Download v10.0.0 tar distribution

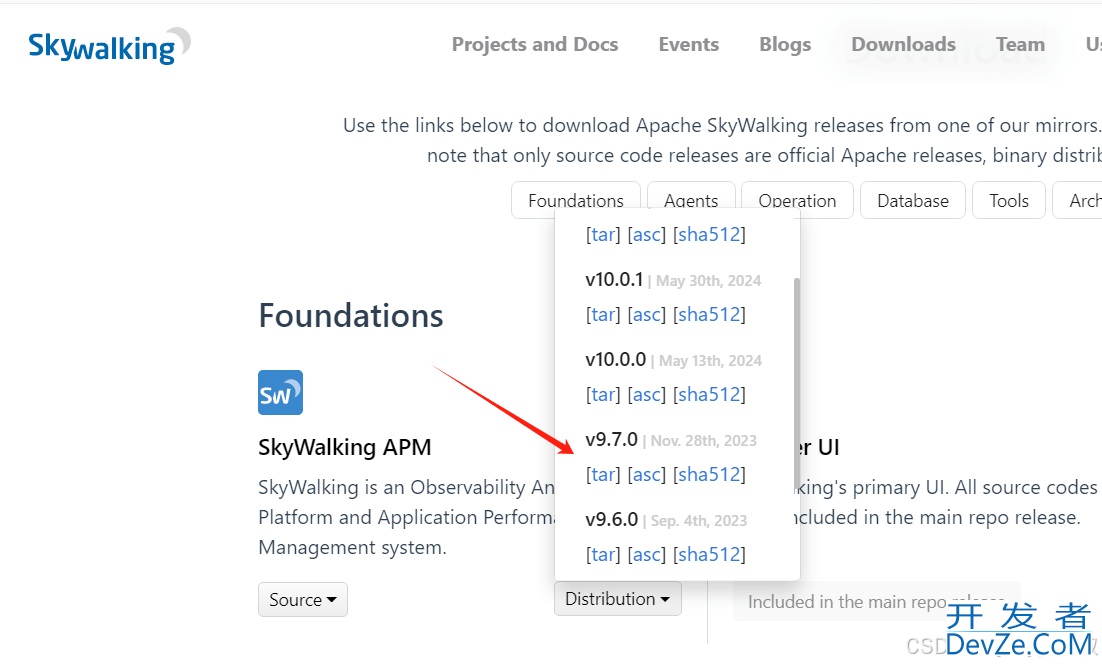coord(603,394)
